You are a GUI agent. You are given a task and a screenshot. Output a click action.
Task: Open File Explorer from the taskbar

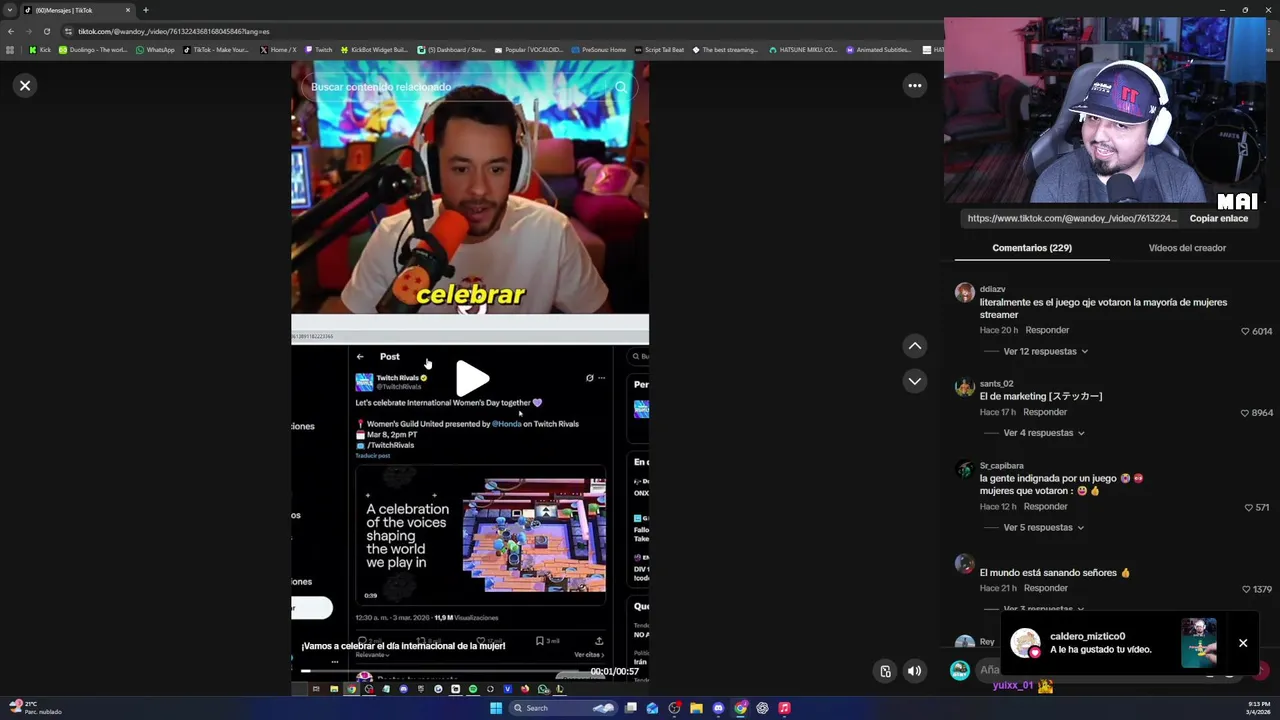[696, 708]
